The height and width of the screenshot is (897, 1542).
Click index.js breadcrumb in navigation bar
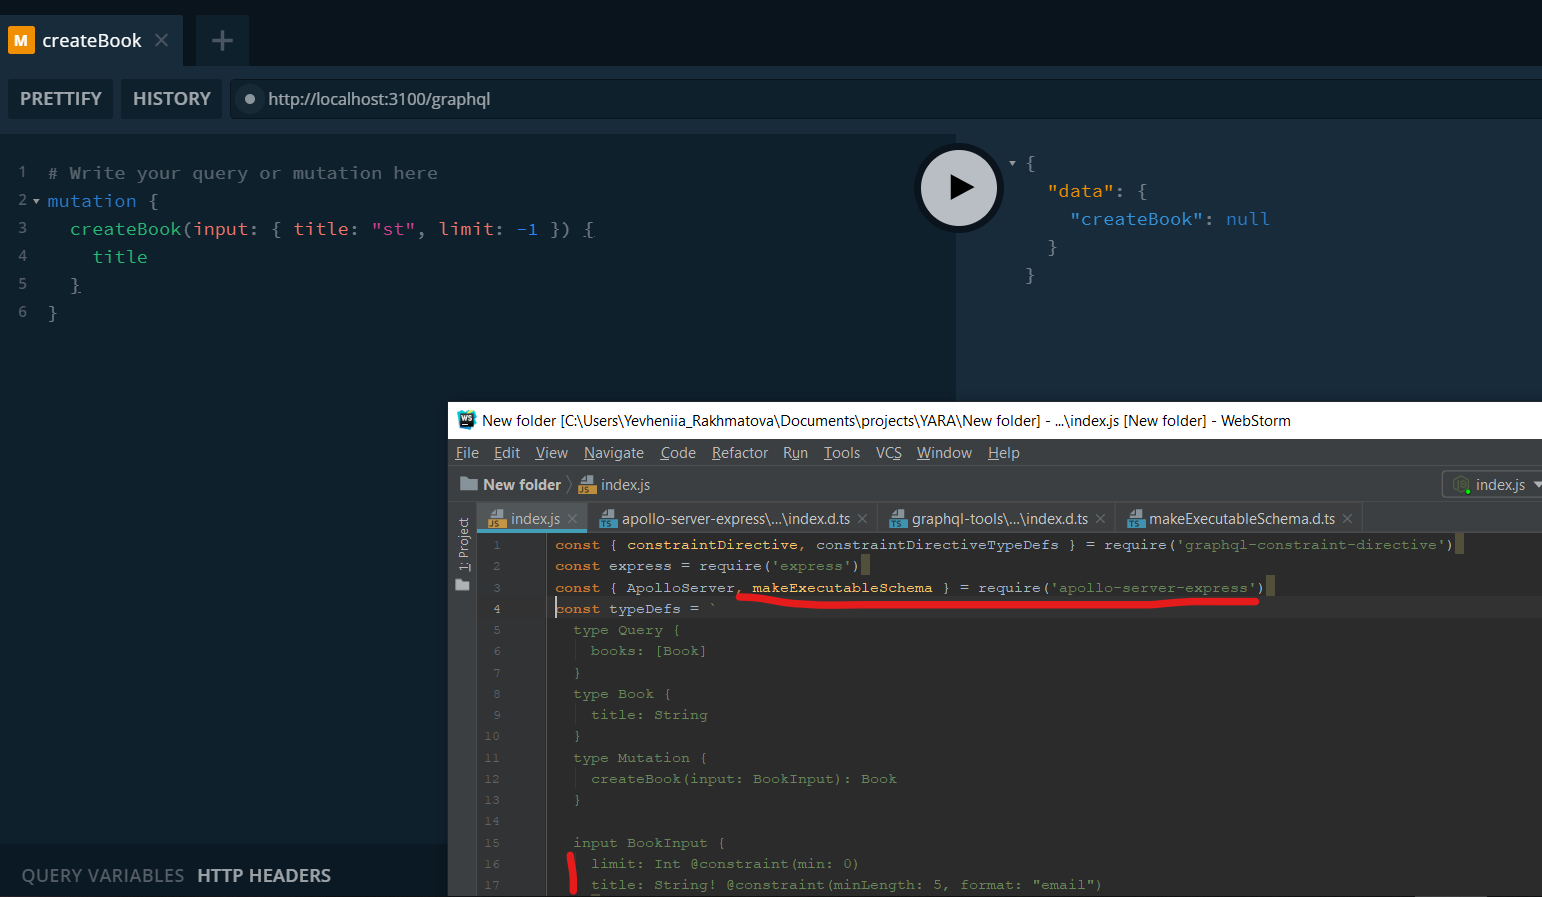614,484
